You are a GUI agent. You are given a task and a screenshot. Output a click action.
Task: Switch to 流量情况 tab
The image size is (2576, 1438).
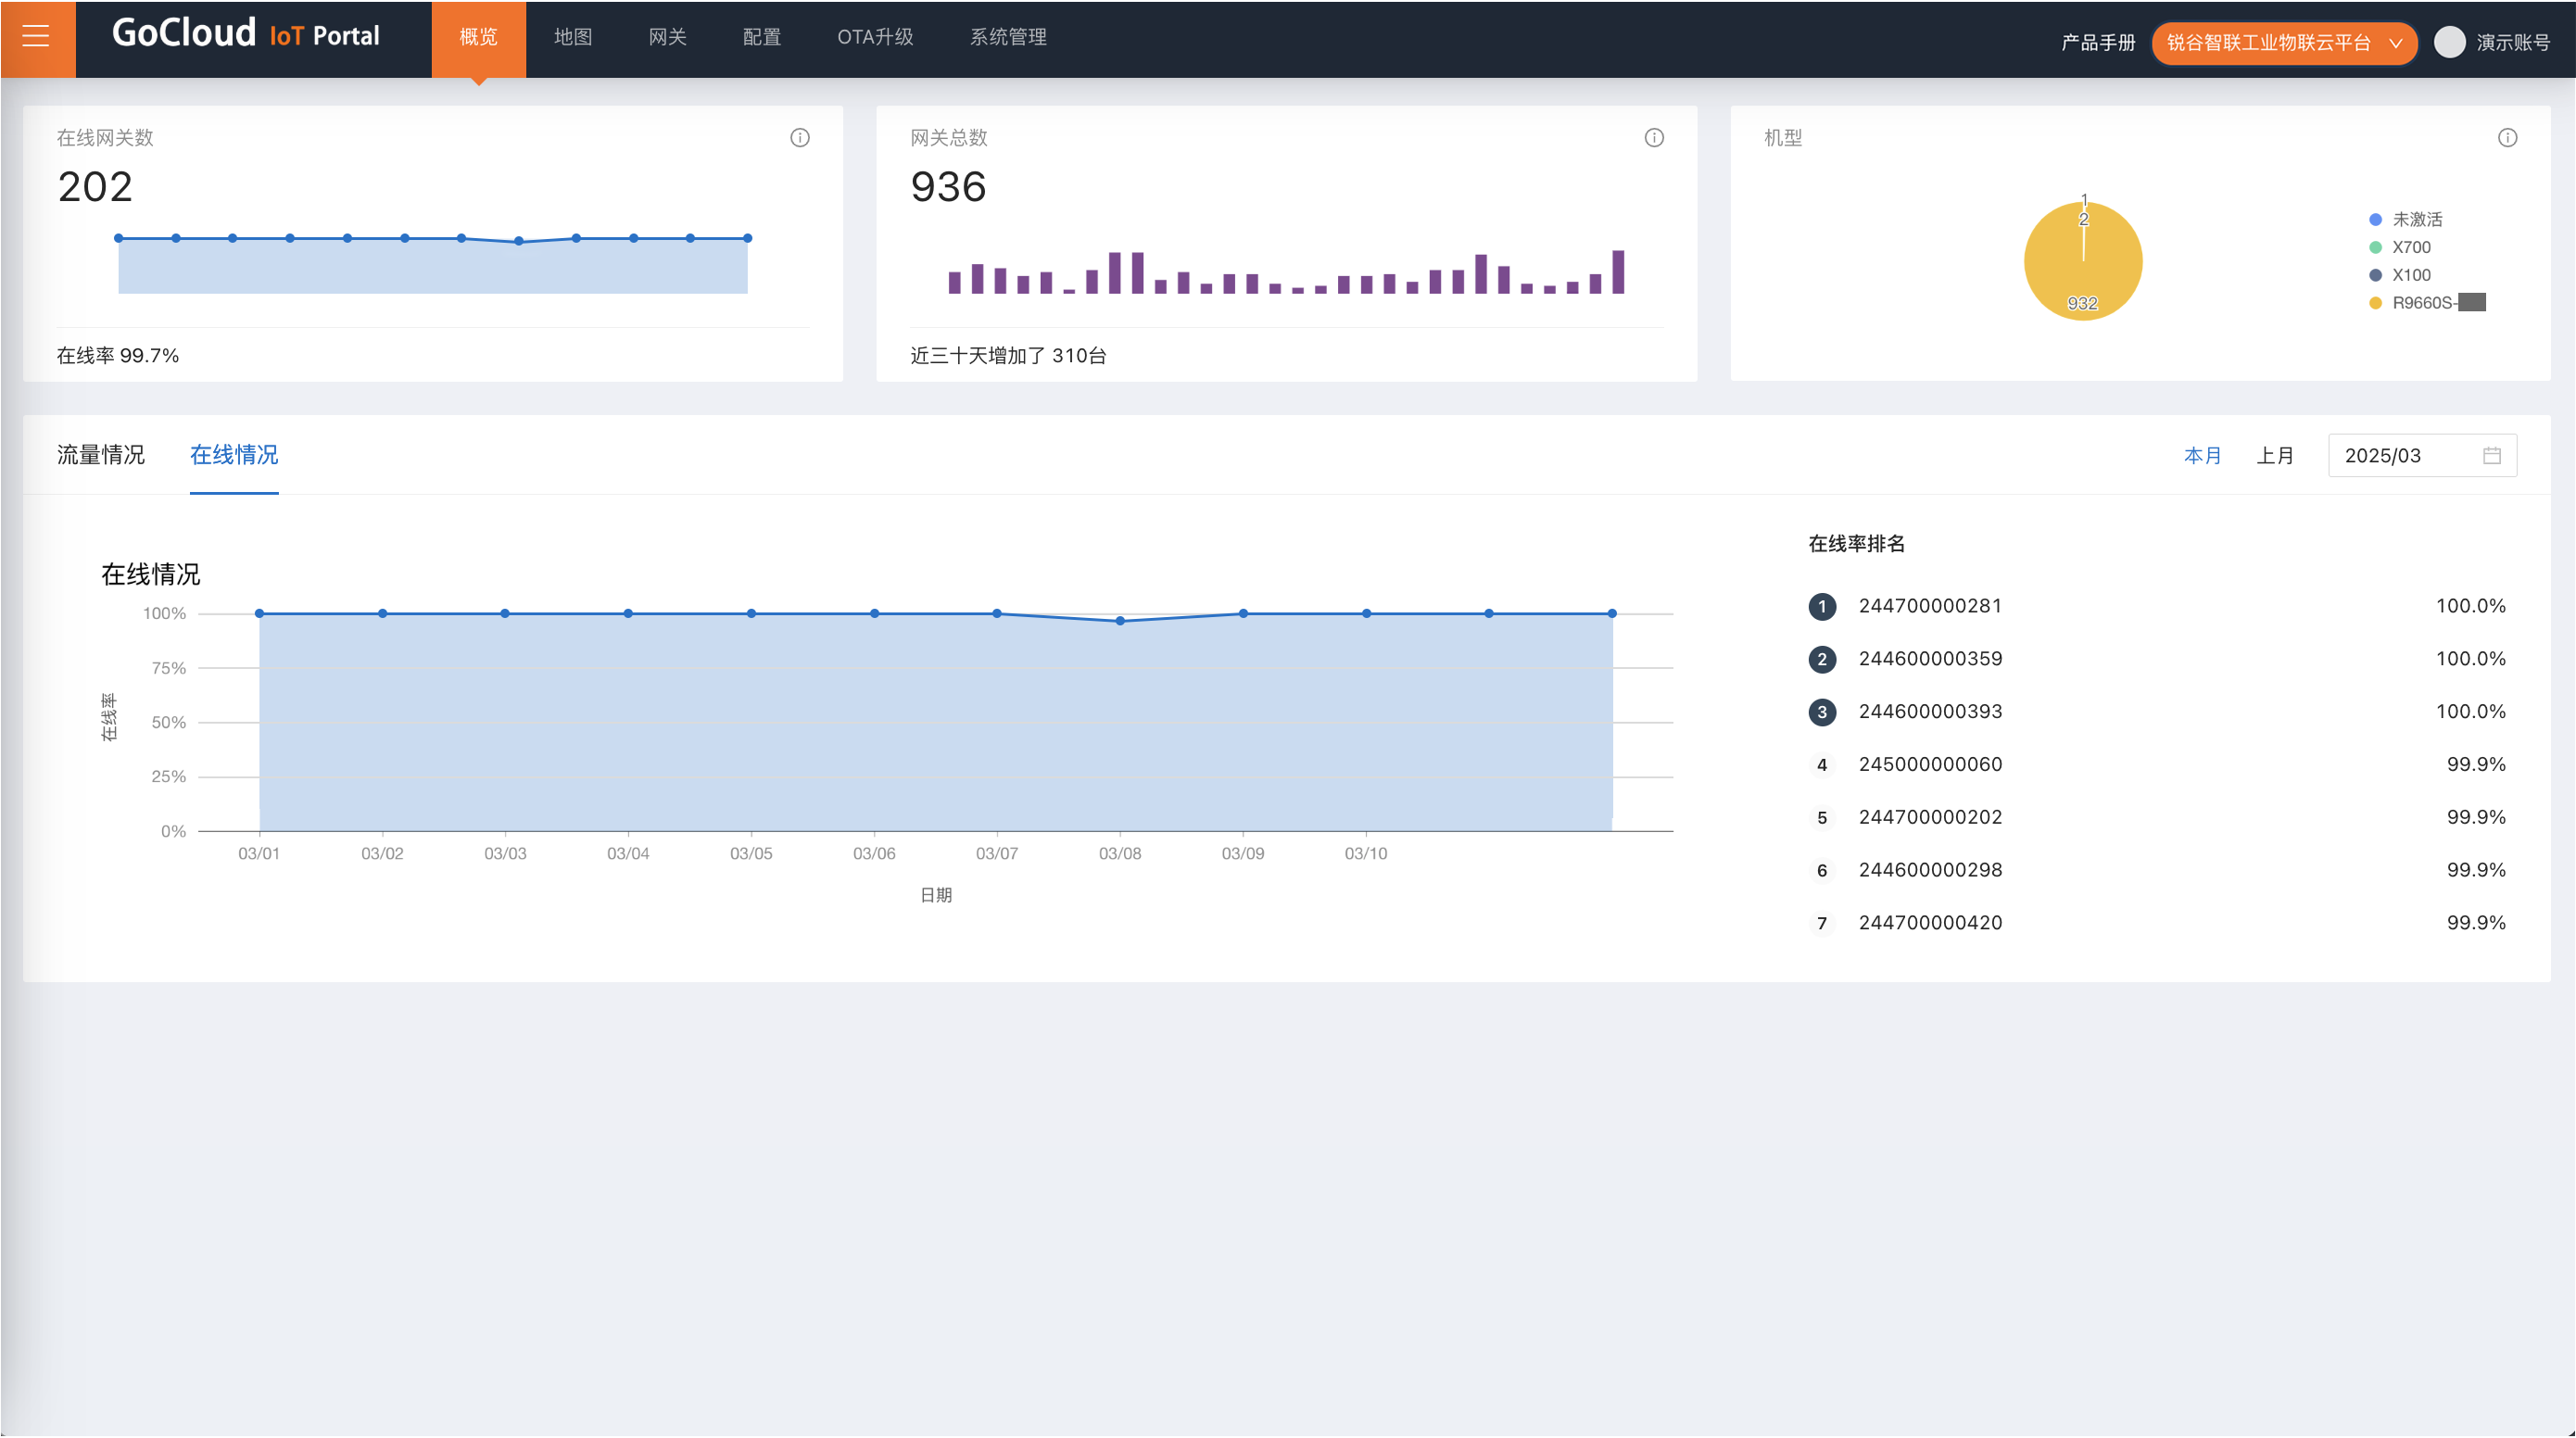101,455
